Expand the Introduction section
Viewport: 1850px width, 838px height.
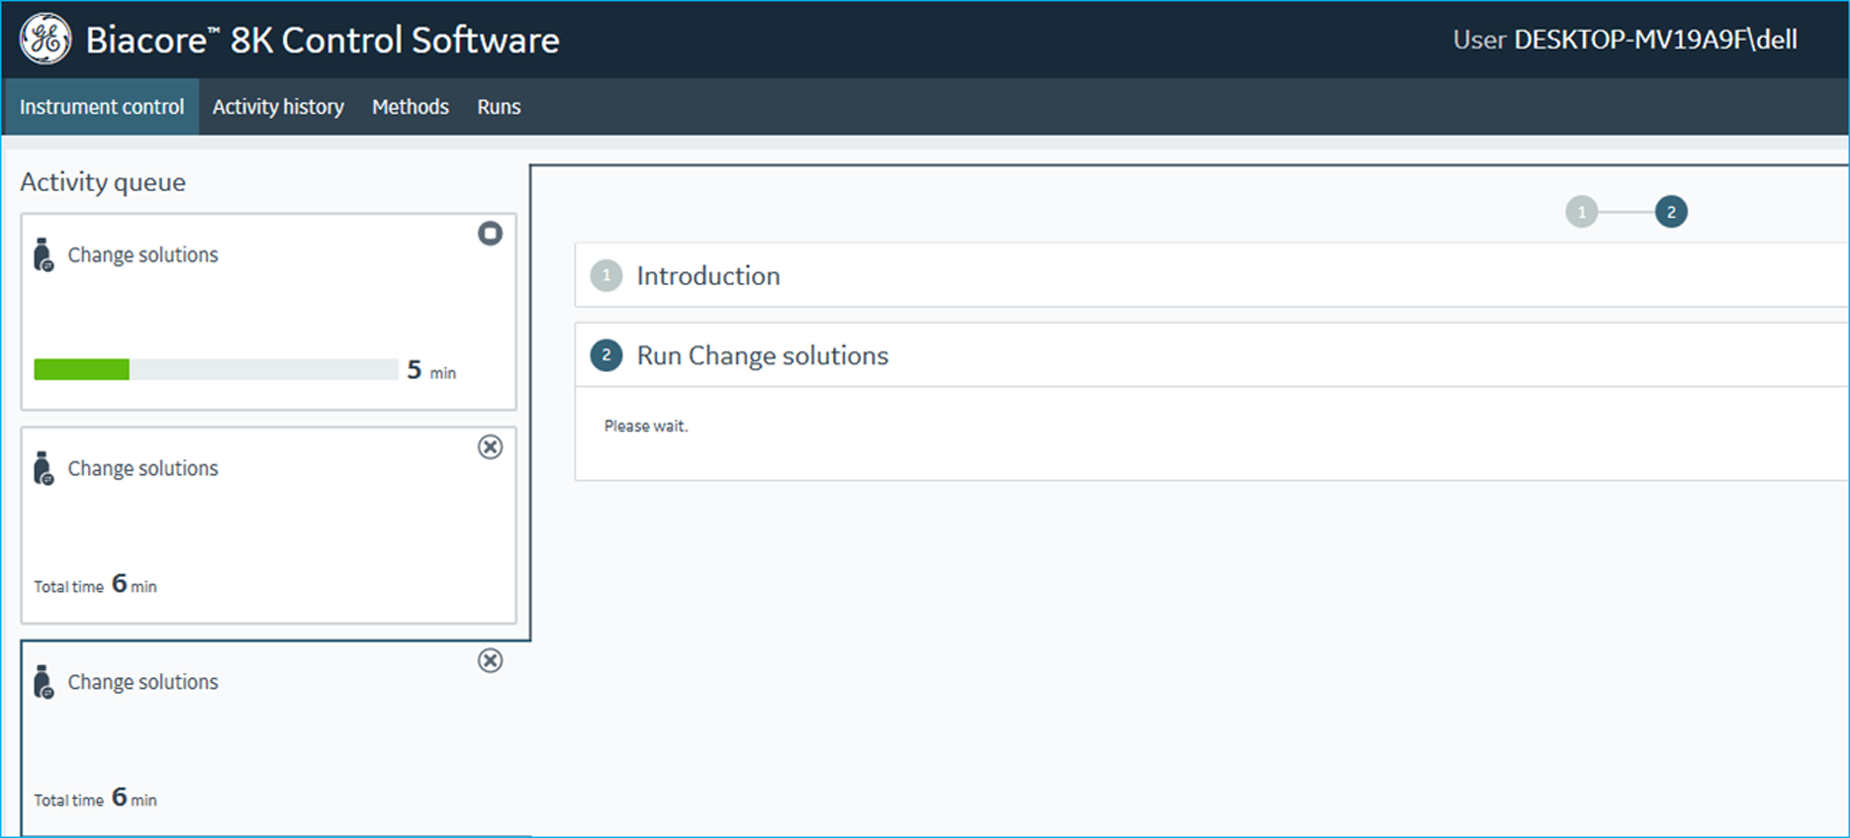[x=708, y=276]
